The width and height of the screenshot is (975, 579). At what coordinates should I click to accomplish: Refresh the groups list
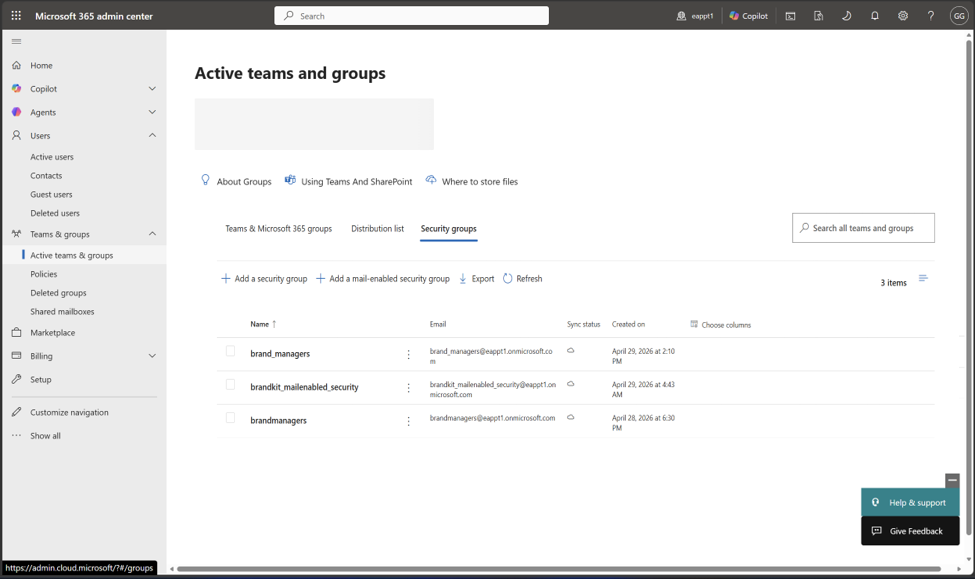click(522, 279)
